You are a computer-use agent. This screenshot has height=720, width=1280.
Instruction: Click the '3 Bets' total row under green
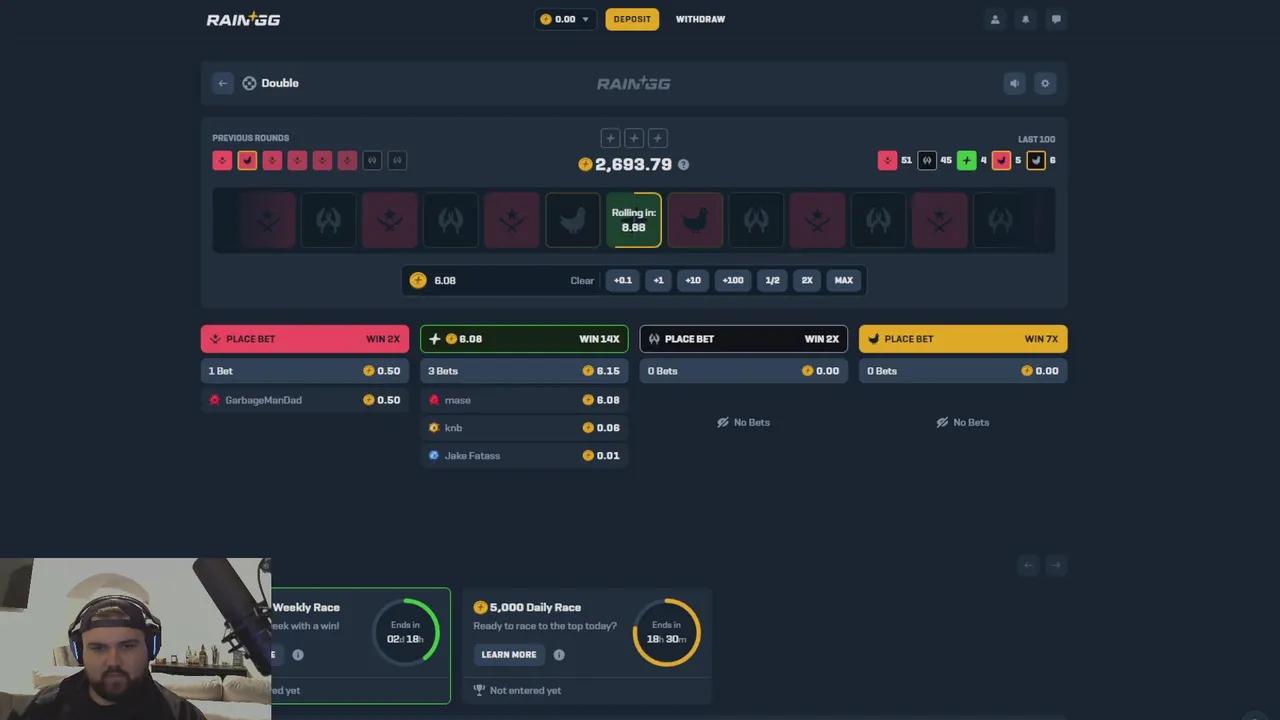(x=524, y=371)
